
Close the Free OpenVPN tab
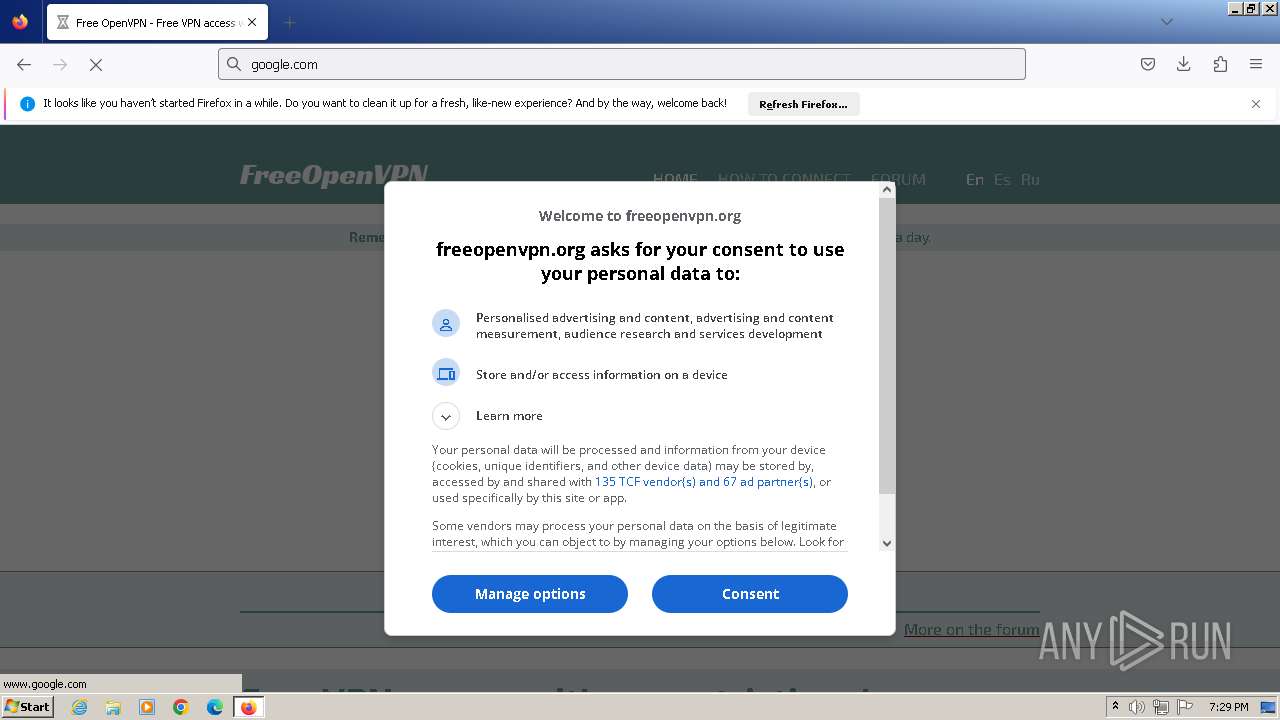coord(251,22)
